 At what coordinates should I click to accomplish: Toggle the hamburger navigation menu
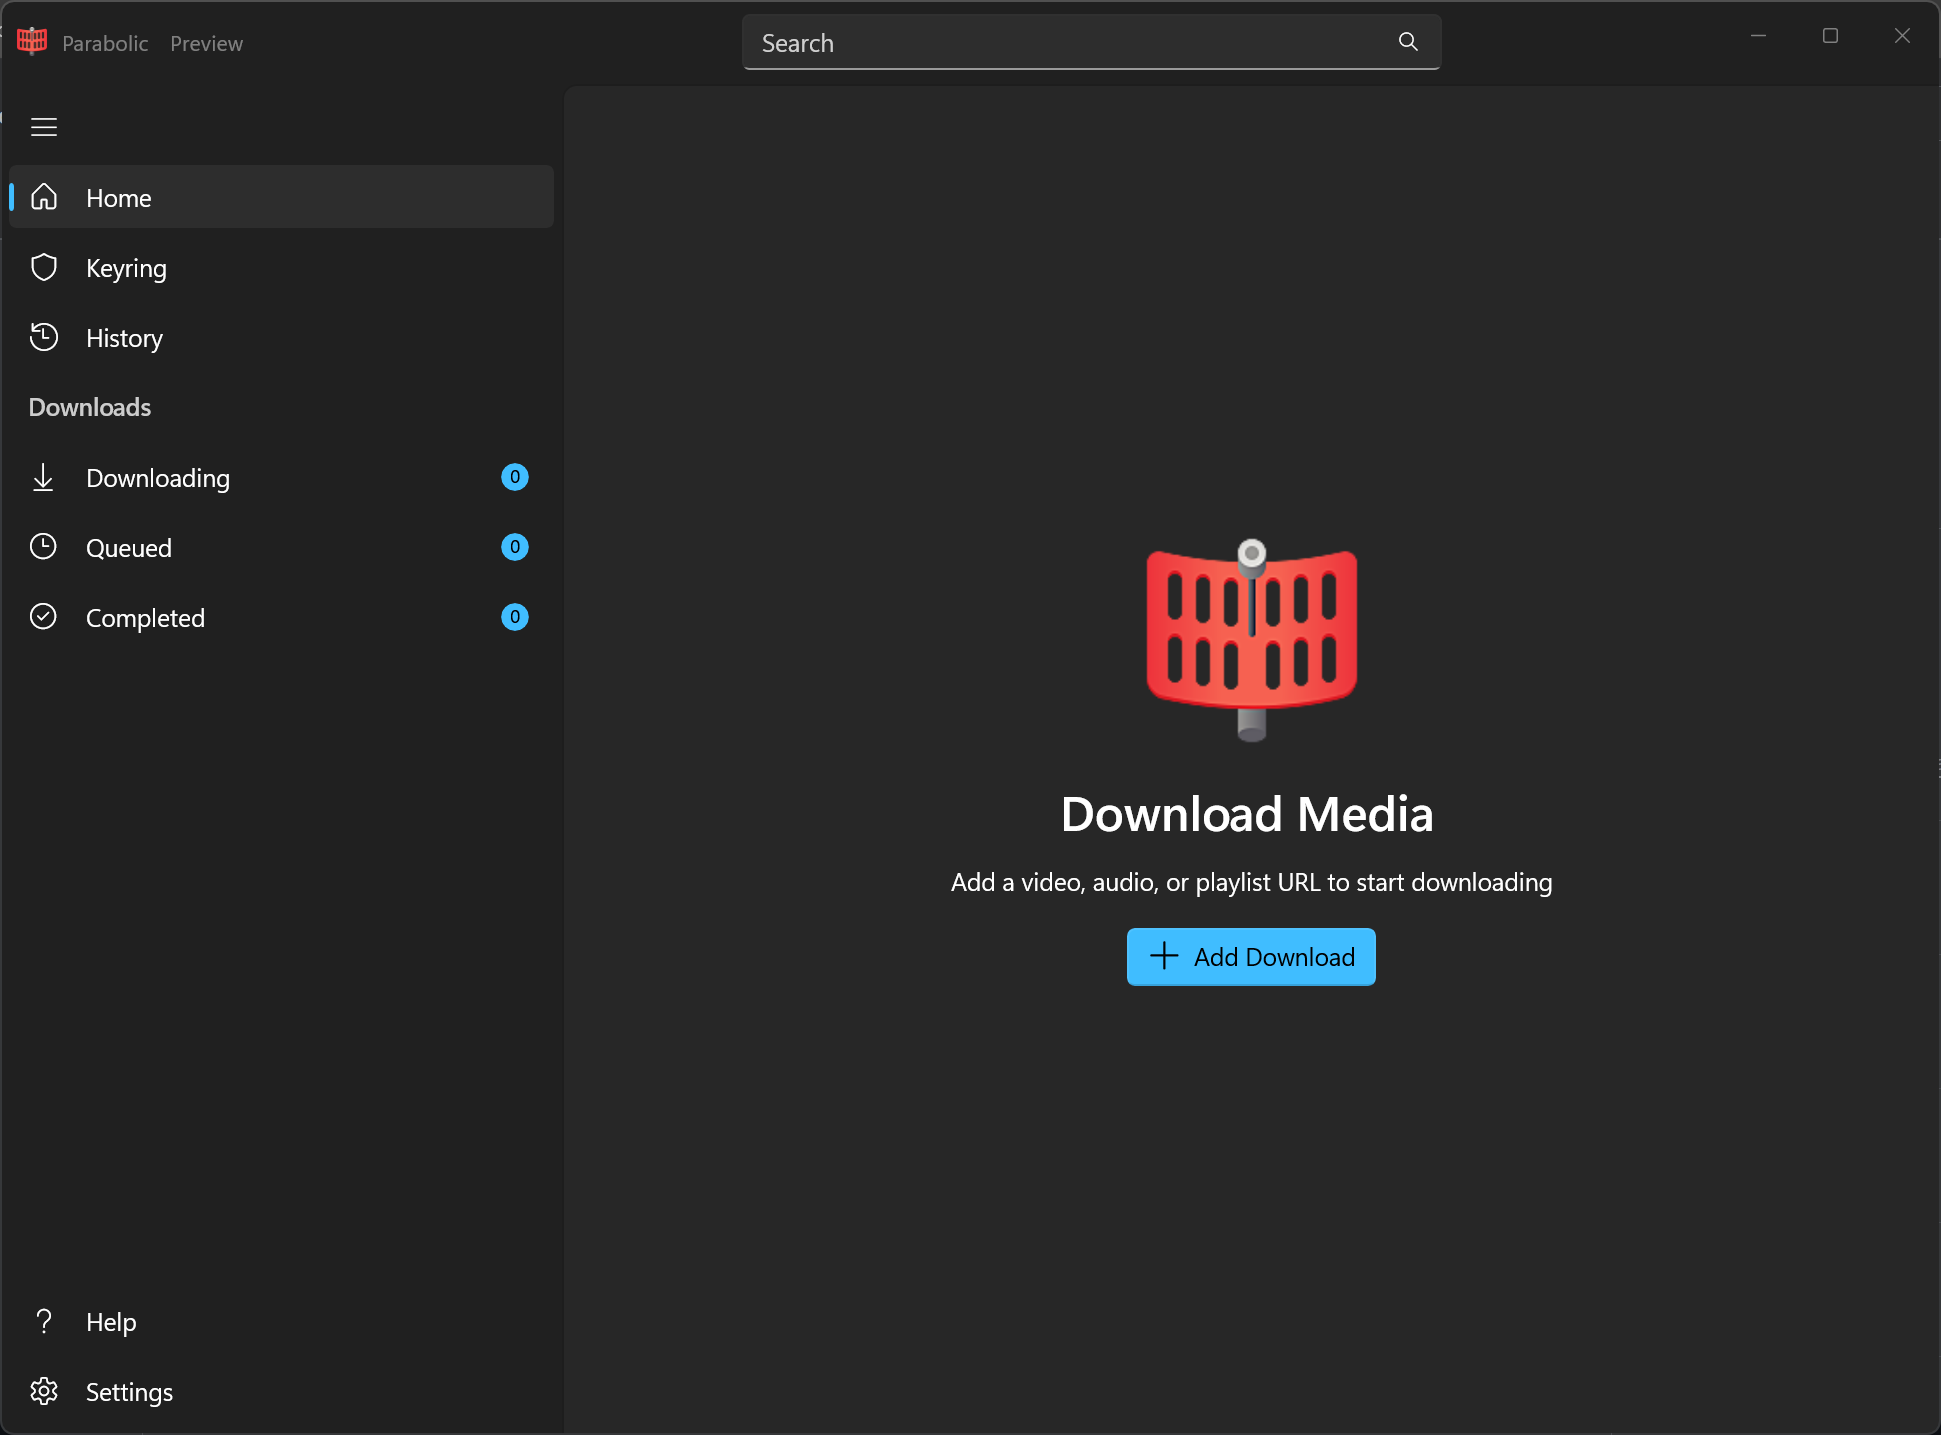click(x=44, y=127)
